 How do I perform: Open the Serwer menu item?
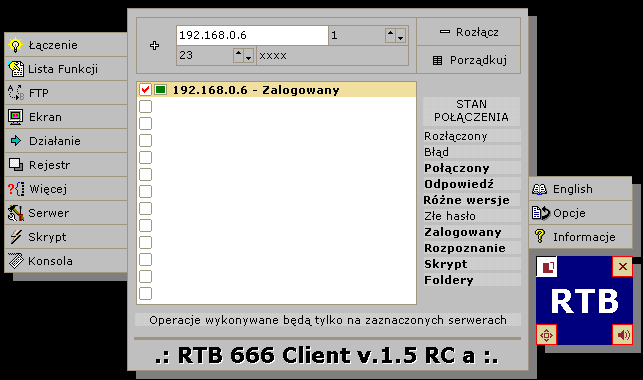[x=66, y=213]
